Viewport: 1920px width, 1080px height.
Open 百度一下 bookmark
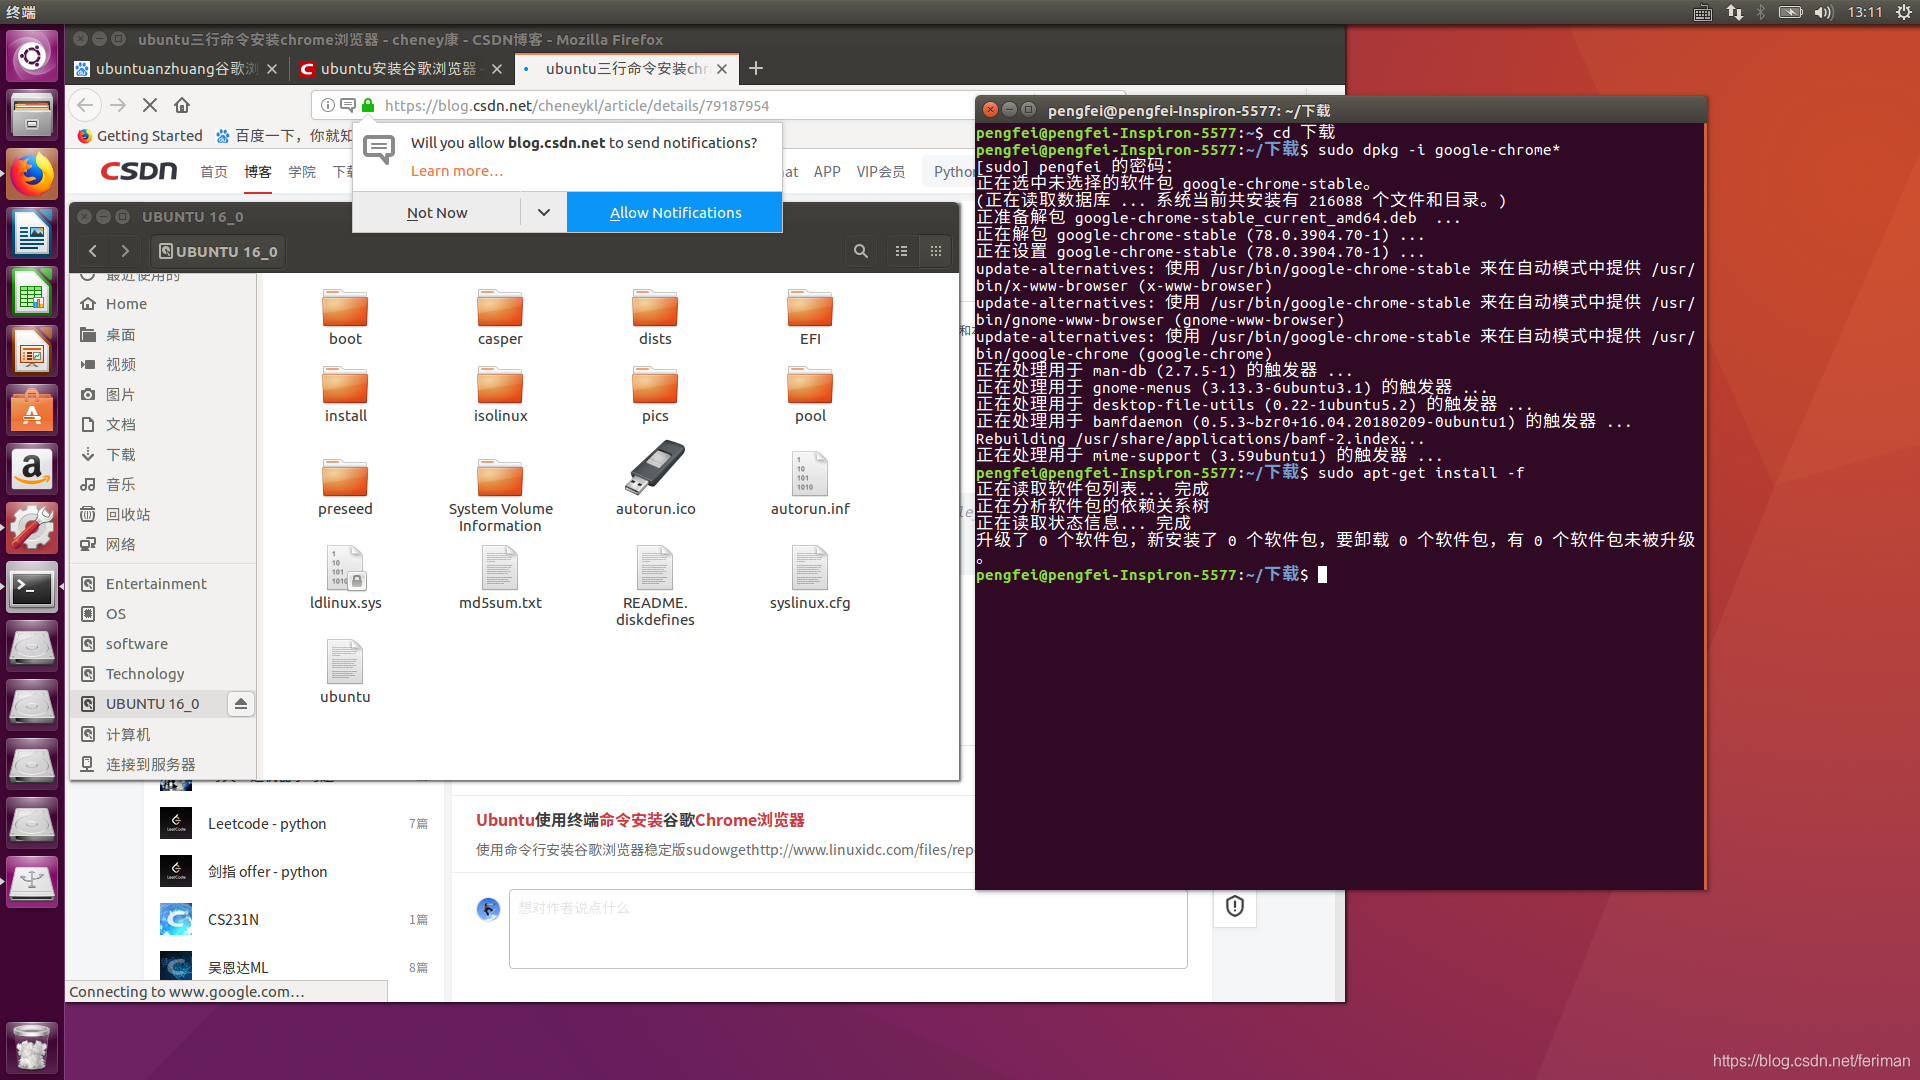pos(284,136)
